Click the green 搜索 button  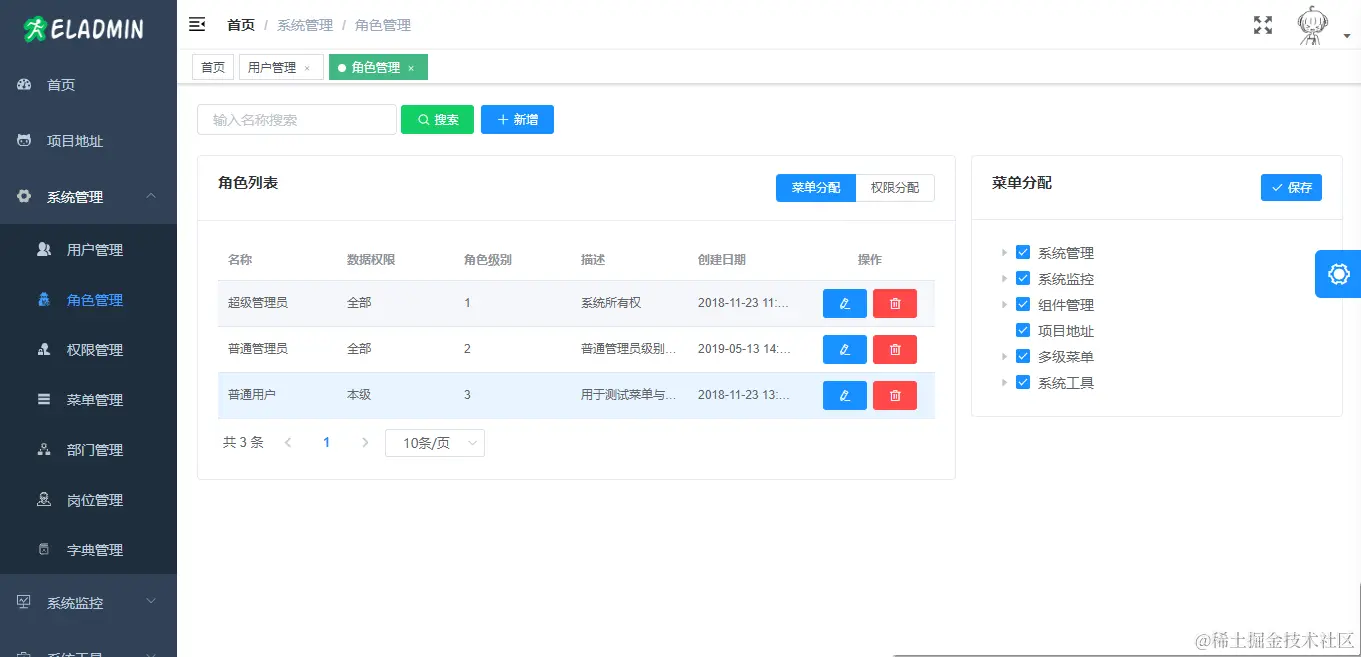point(437,120)
